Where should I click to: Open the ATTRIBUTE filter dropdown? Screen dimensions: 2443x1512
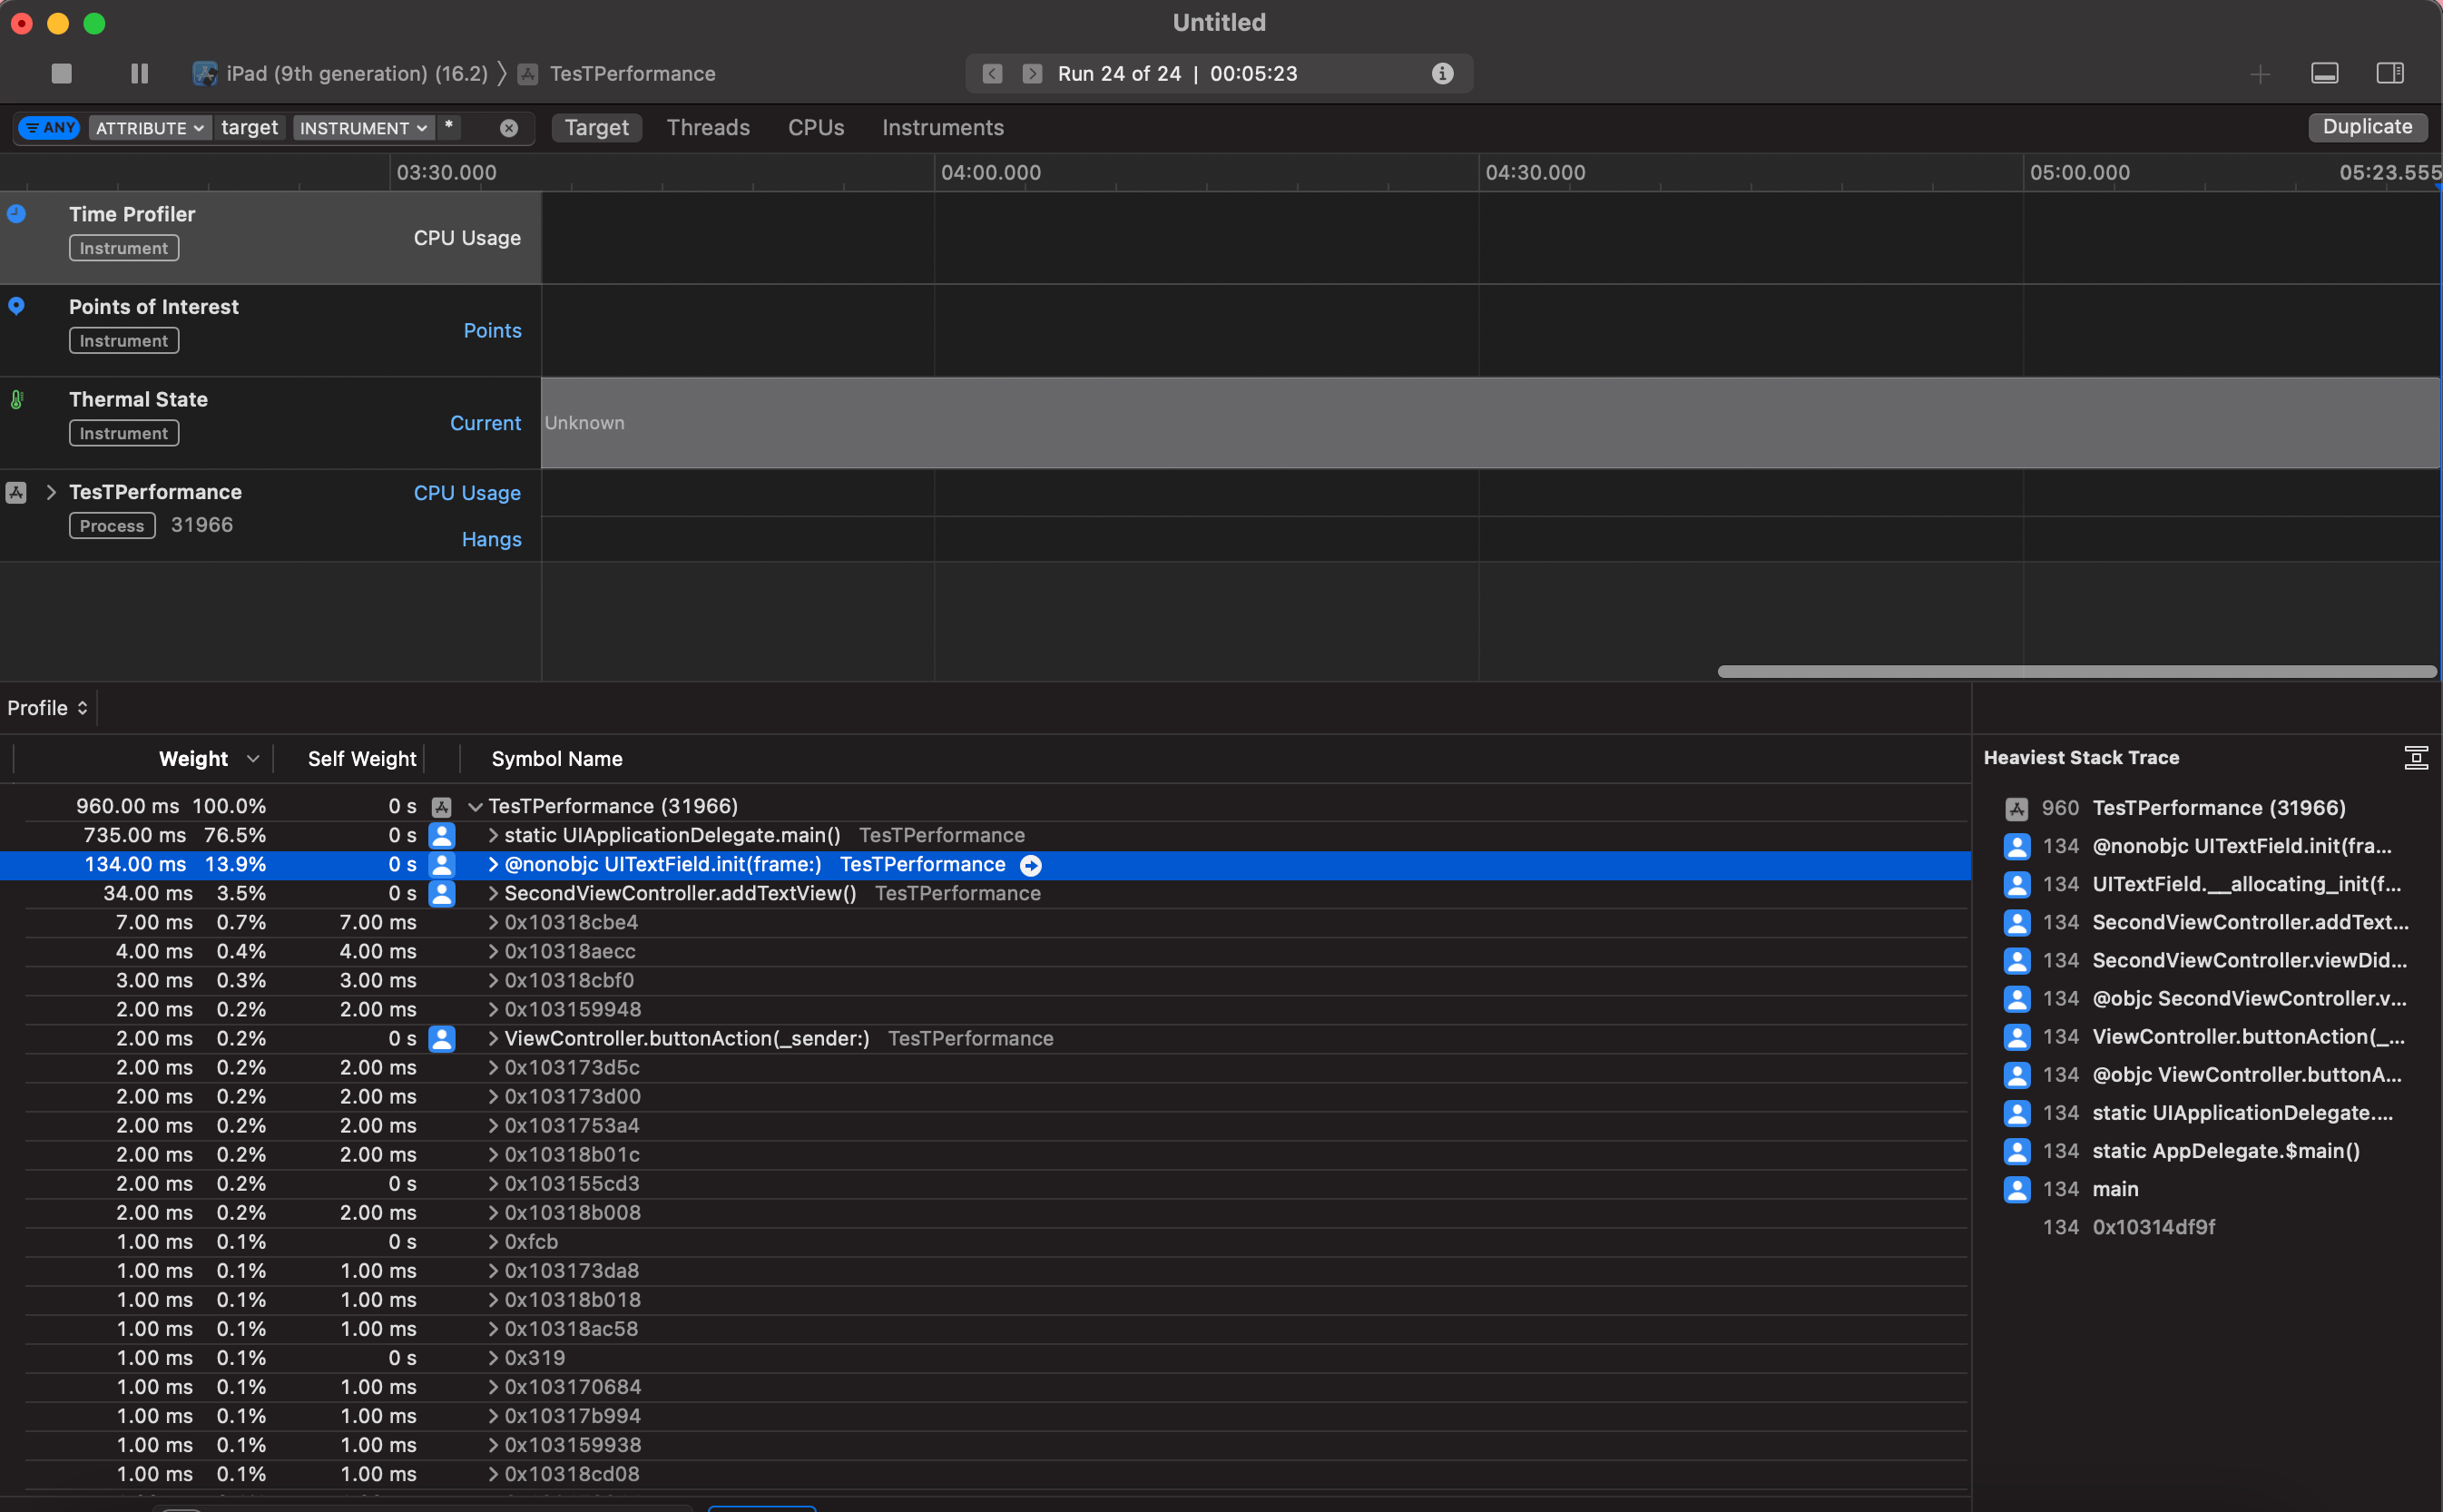tap(150, 128)
